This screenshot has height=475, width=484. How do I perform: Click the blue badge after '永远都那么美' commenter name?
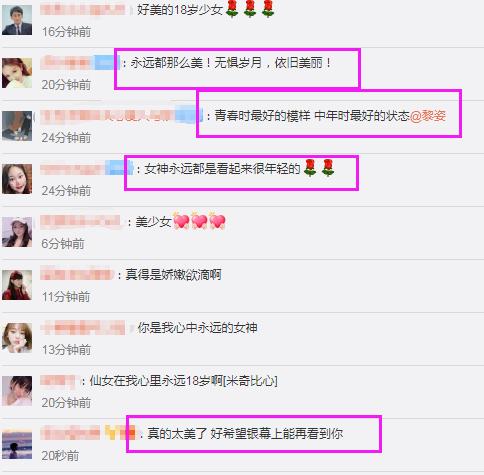coord(105,63)
